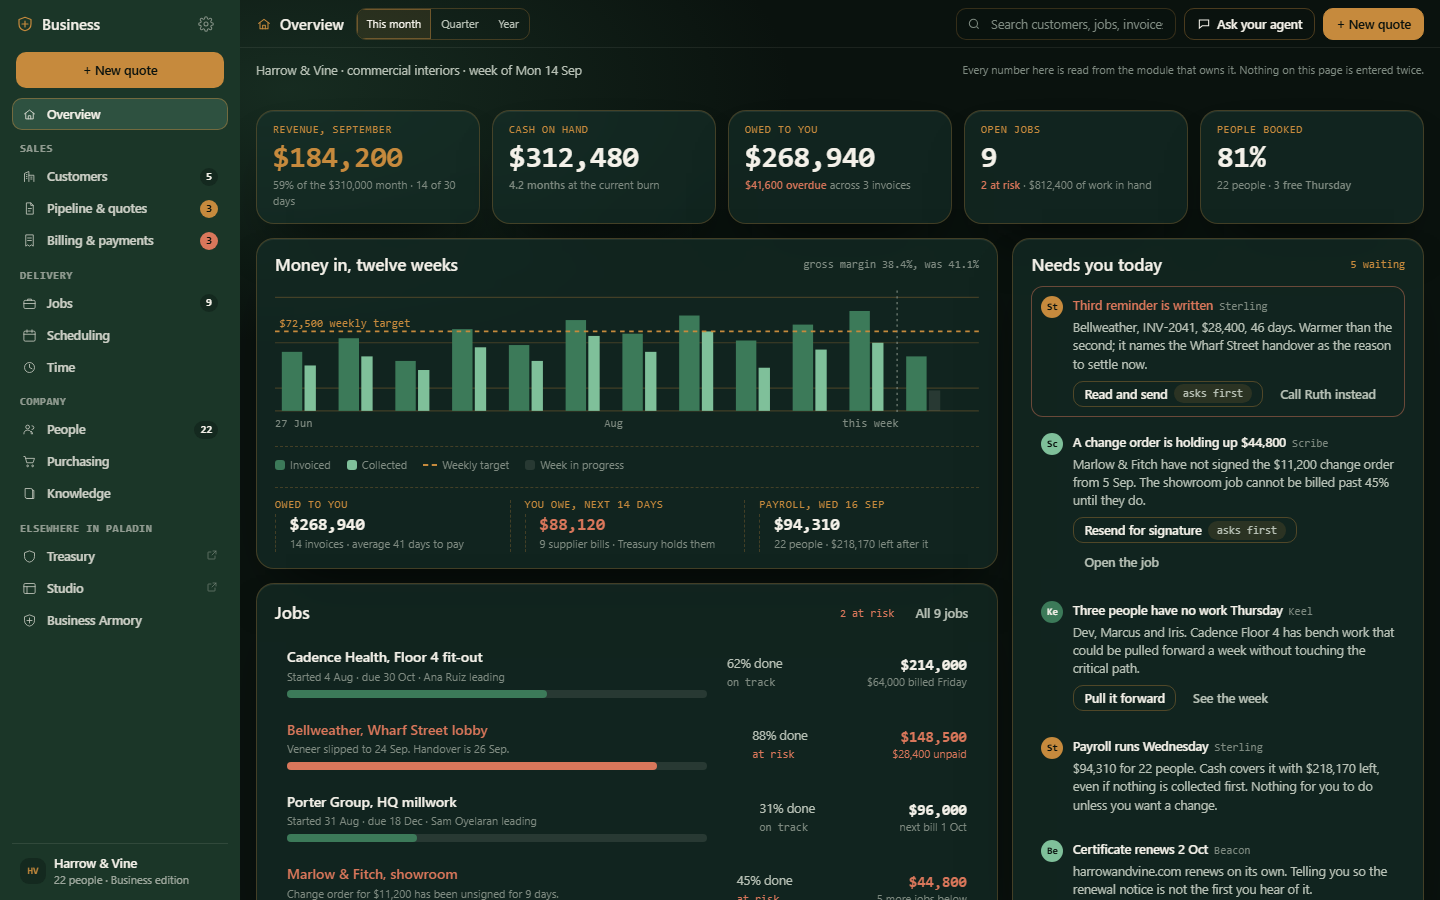Click the Ke avatar on Thursday work item
This screenshot has width=1440, height=900.
pyautogui.click(x=1052, y=612)
